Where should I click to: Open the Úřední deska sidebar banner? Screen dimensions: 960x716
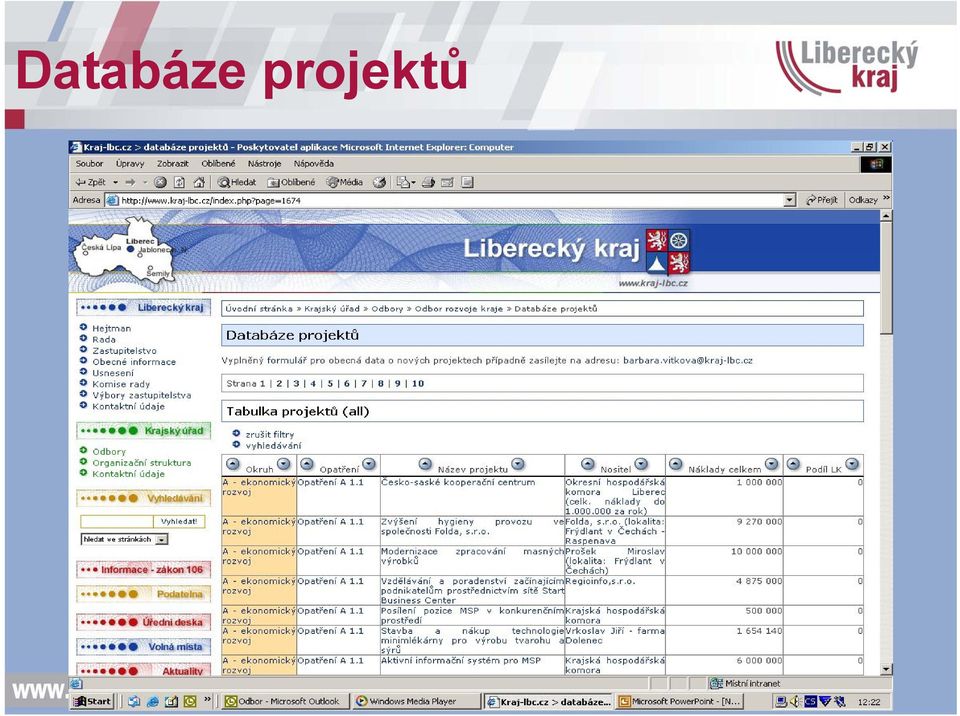[144, 622]
